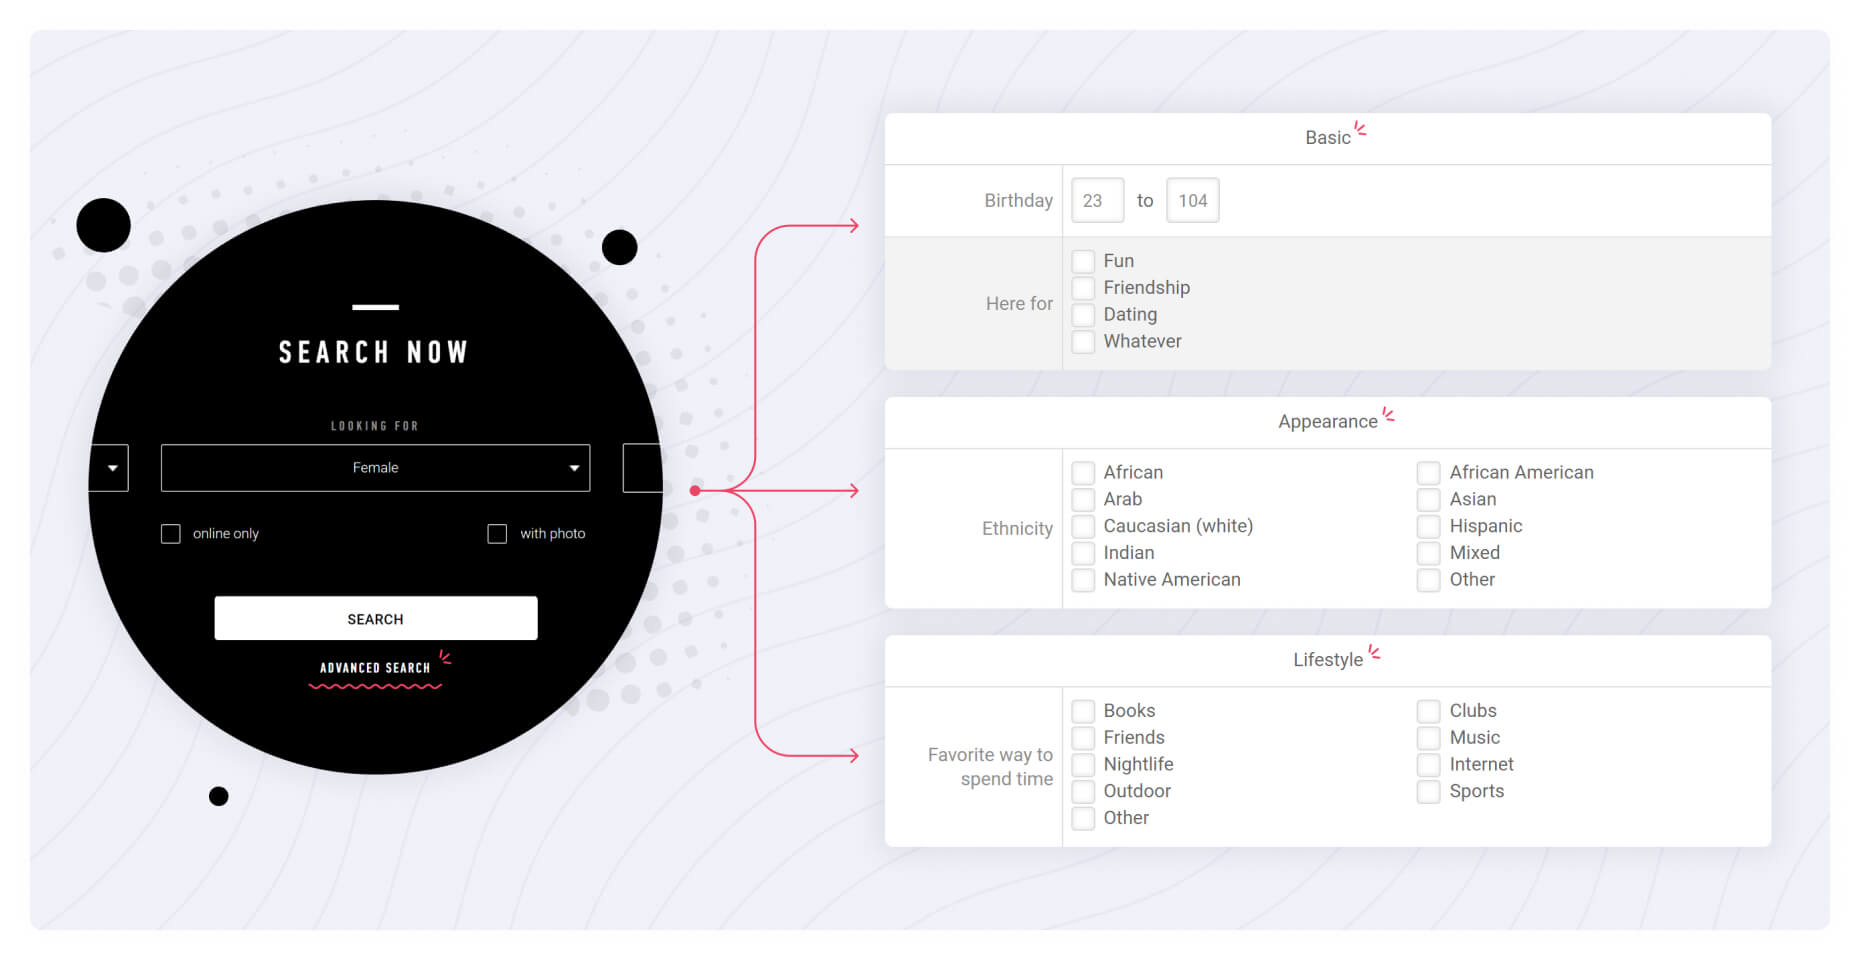Select Hispanic ethnicity checkbox
1860x960 pixels.
[x=1429, y=527]
